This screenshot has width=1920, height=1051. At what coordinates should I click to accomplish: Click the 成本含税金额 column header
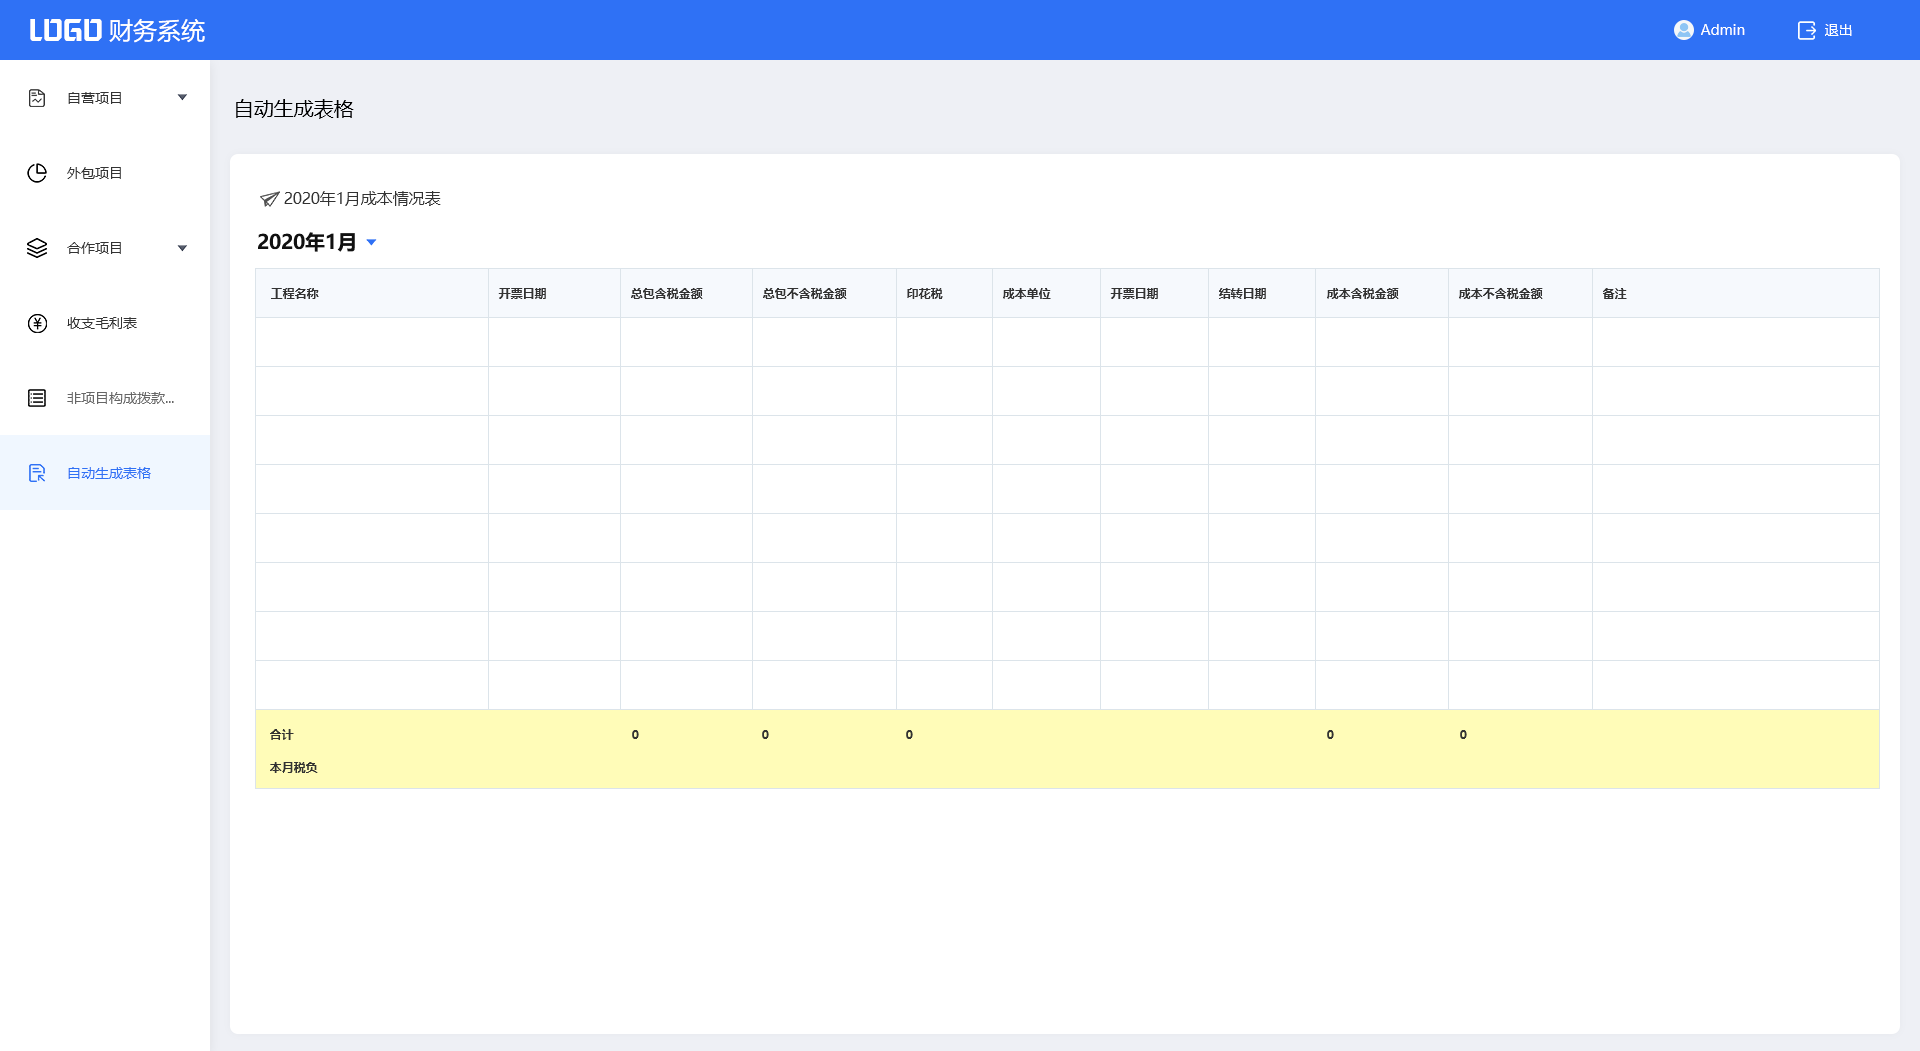[1362, 294]
